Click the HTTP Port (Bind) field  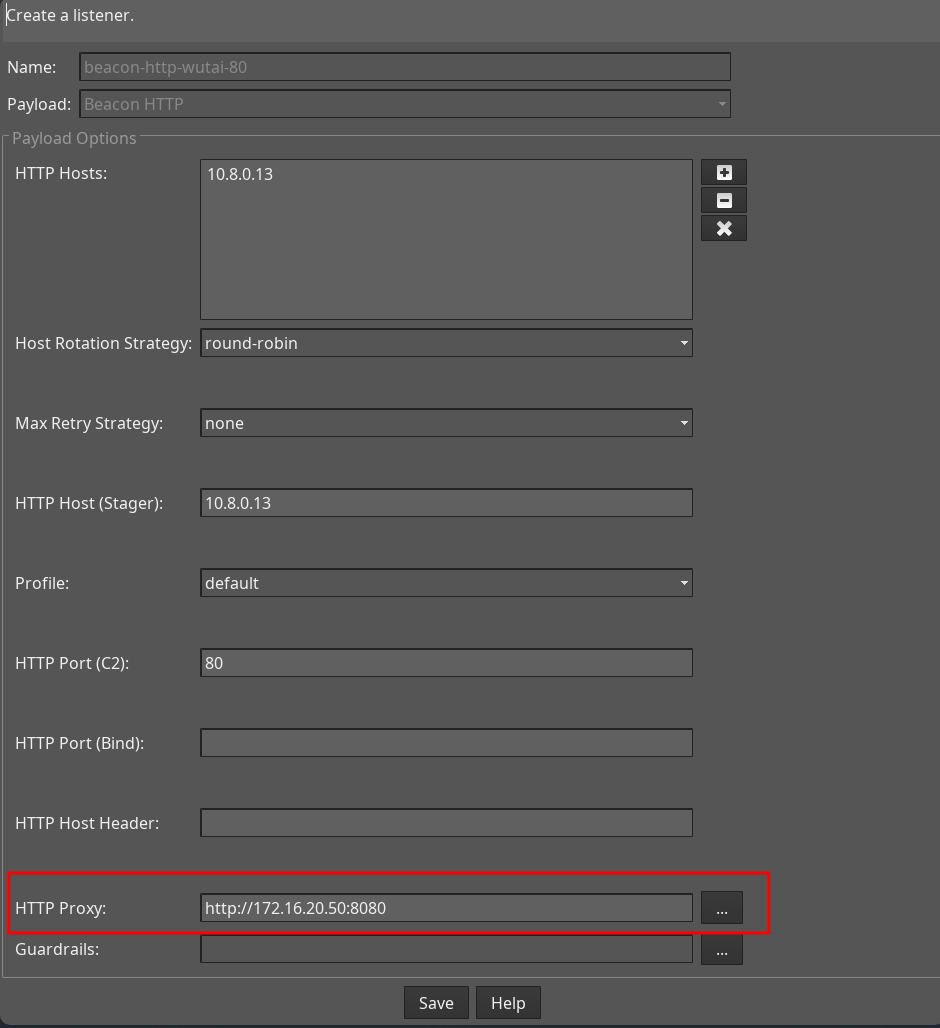[x=446, y=743]
